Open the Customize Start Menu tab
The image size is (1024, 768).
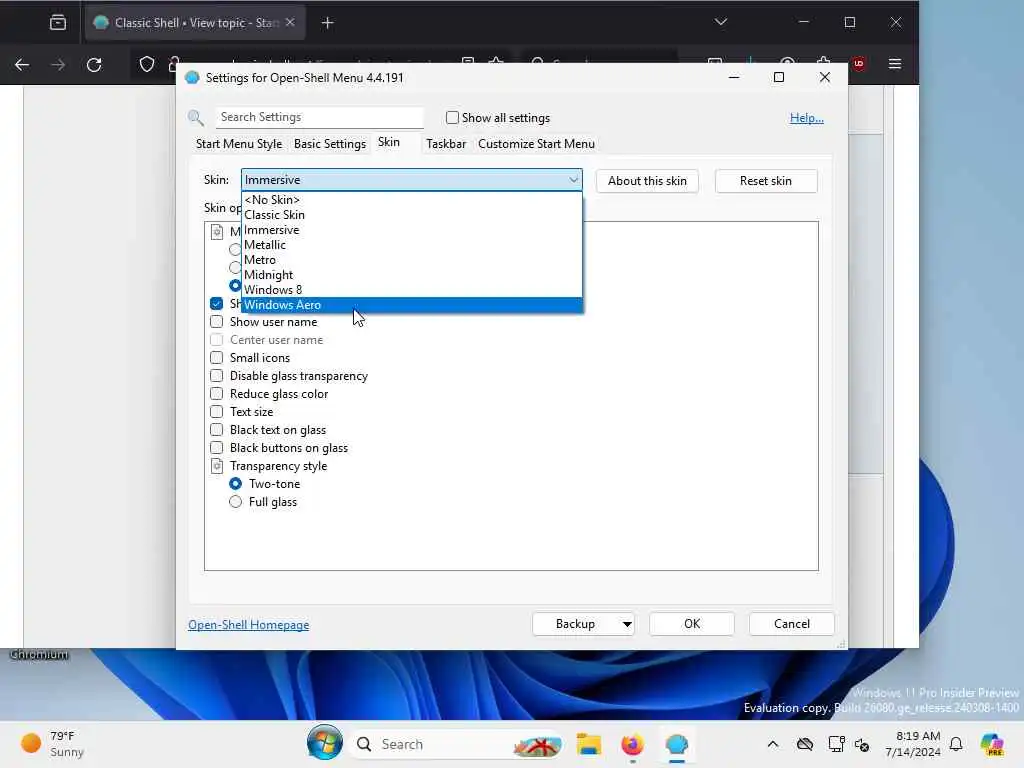(x=536, y=144)
